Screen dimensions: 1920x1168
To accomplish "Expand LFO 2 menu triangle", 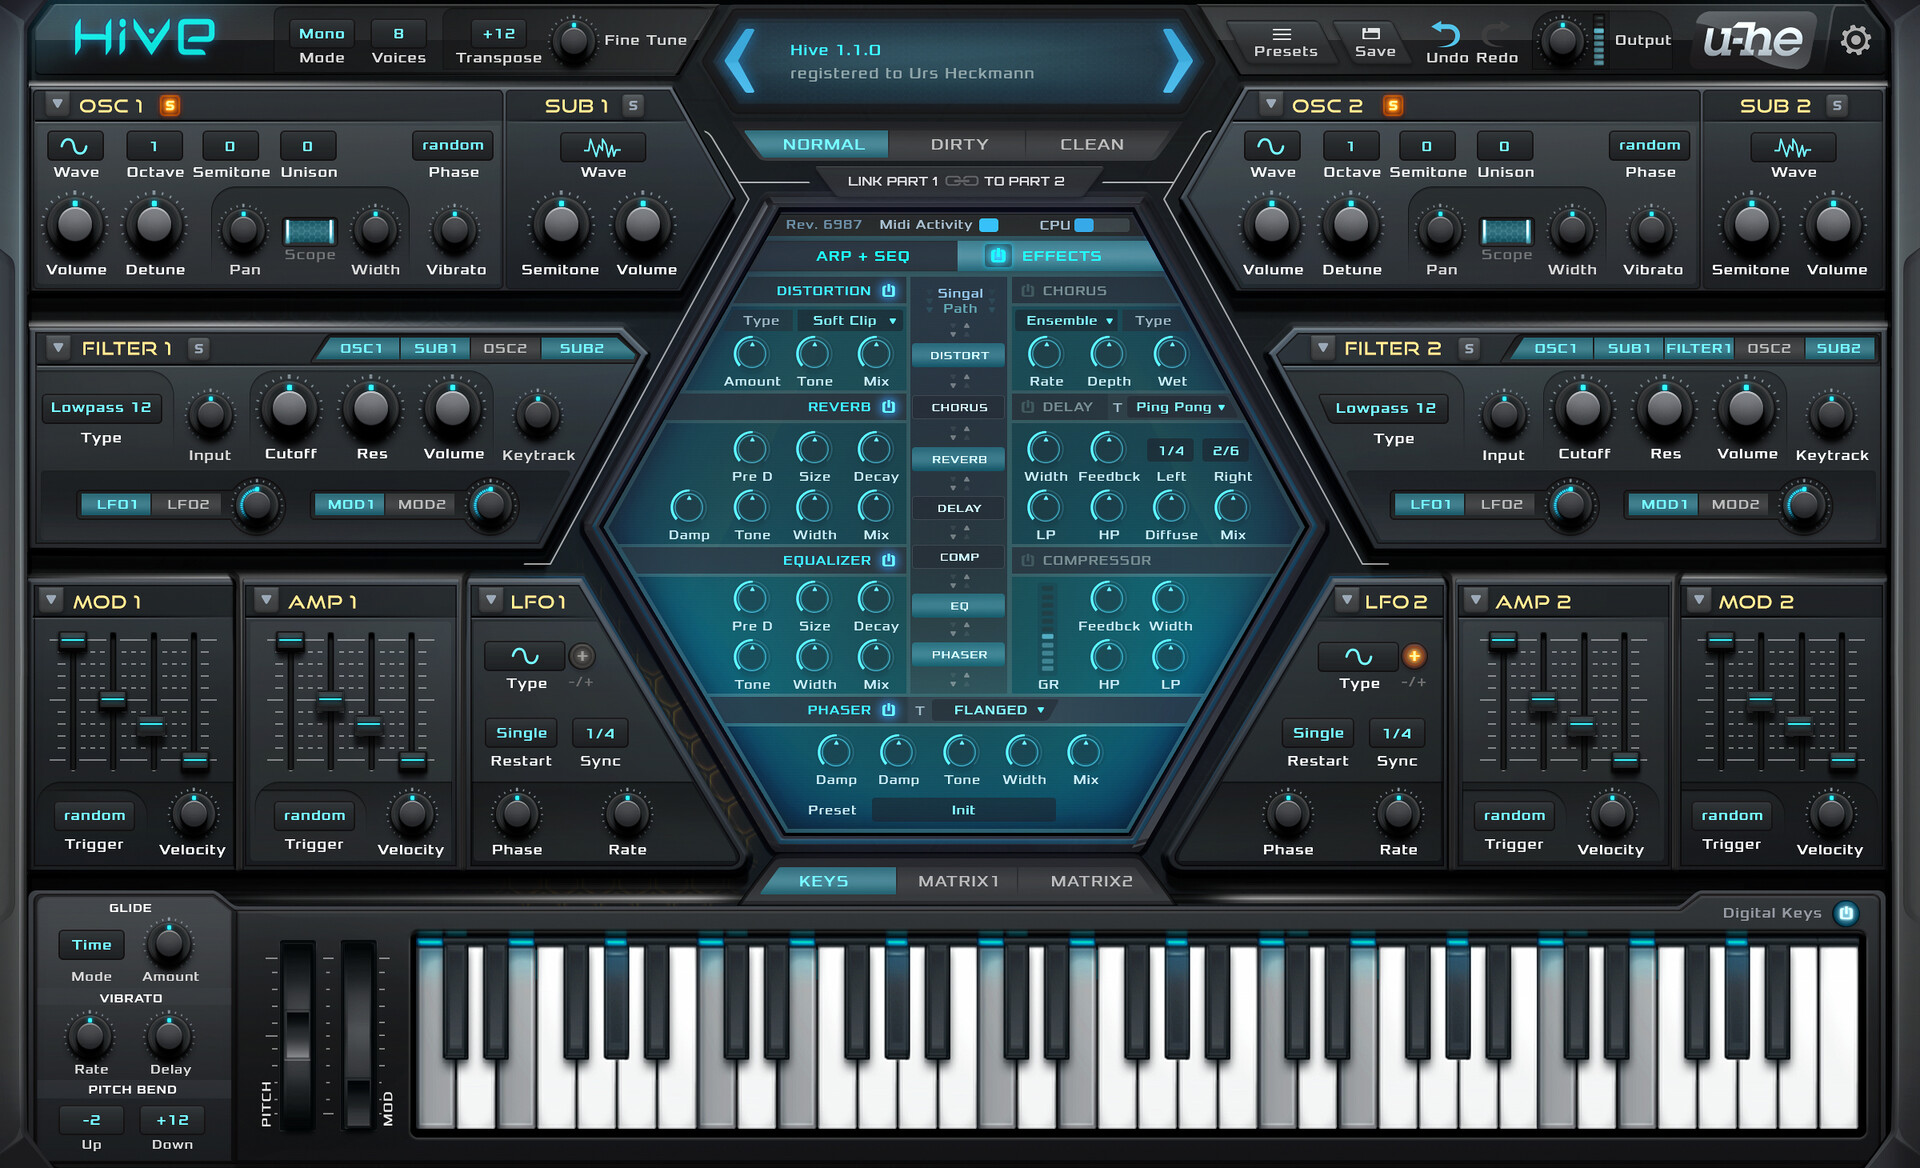I will pyautogui.click(x=1347, y=600).
